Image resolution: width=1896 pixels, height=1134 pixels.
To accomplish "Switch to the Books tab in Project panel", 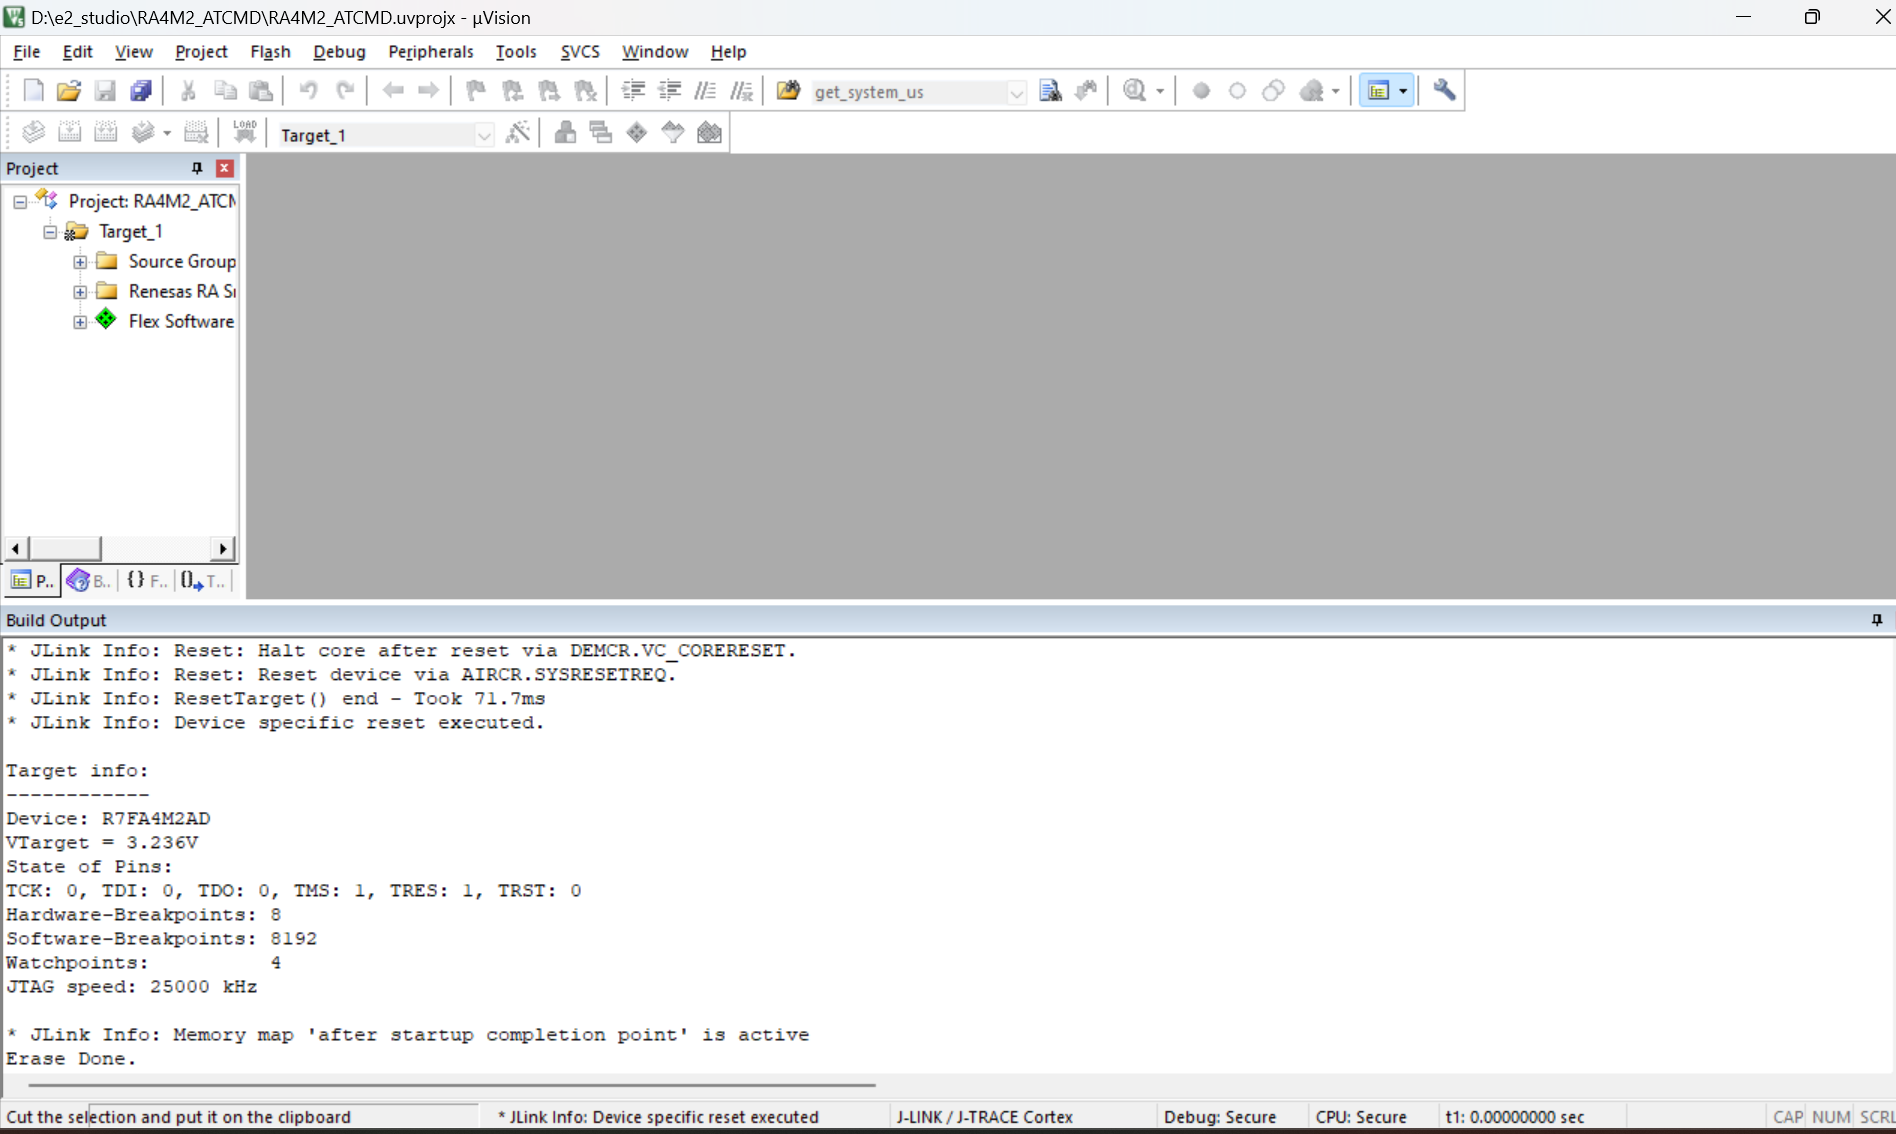I will click(89, 580).
